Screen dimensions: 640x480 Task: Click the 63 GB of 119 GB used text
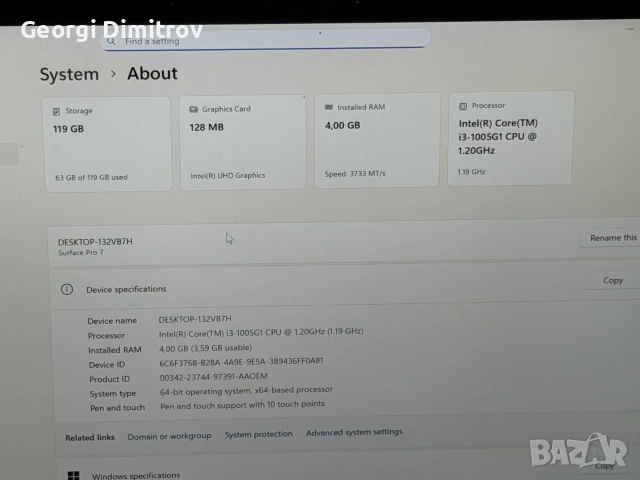(x=91, y=178)
